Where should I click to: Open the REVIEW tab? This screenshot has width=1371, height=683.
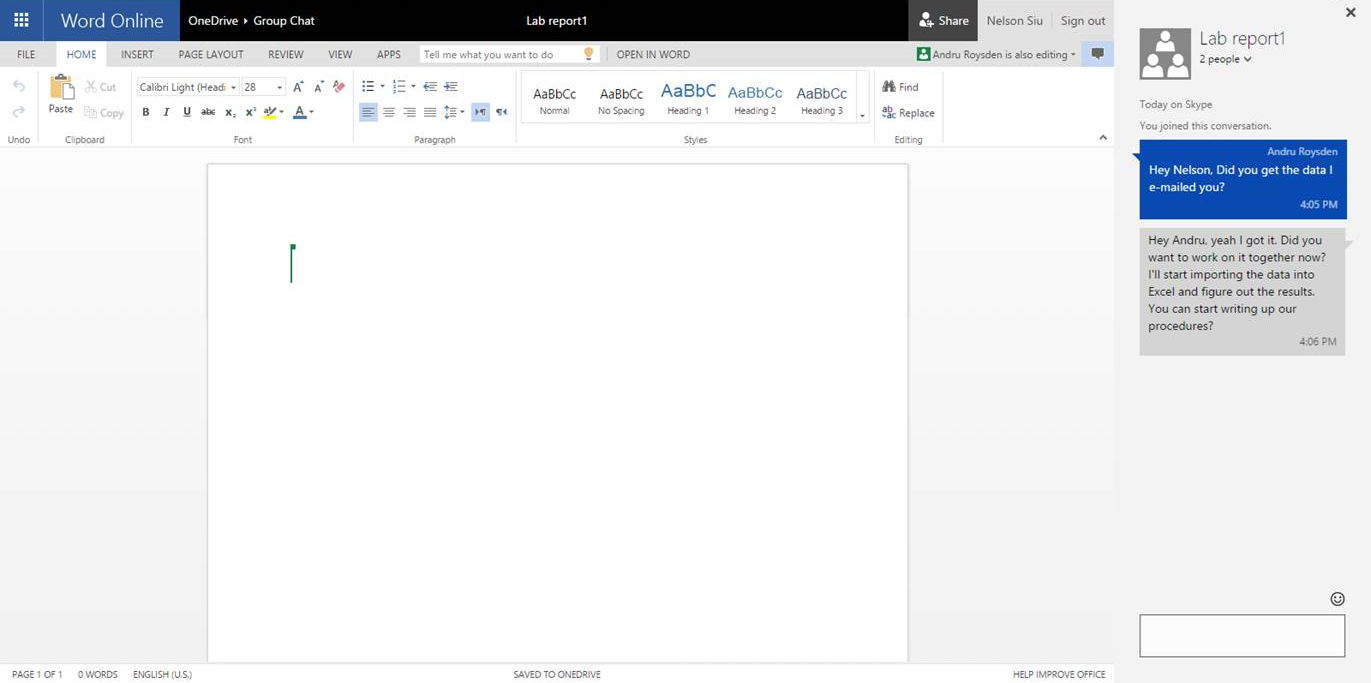coord(285,54)
